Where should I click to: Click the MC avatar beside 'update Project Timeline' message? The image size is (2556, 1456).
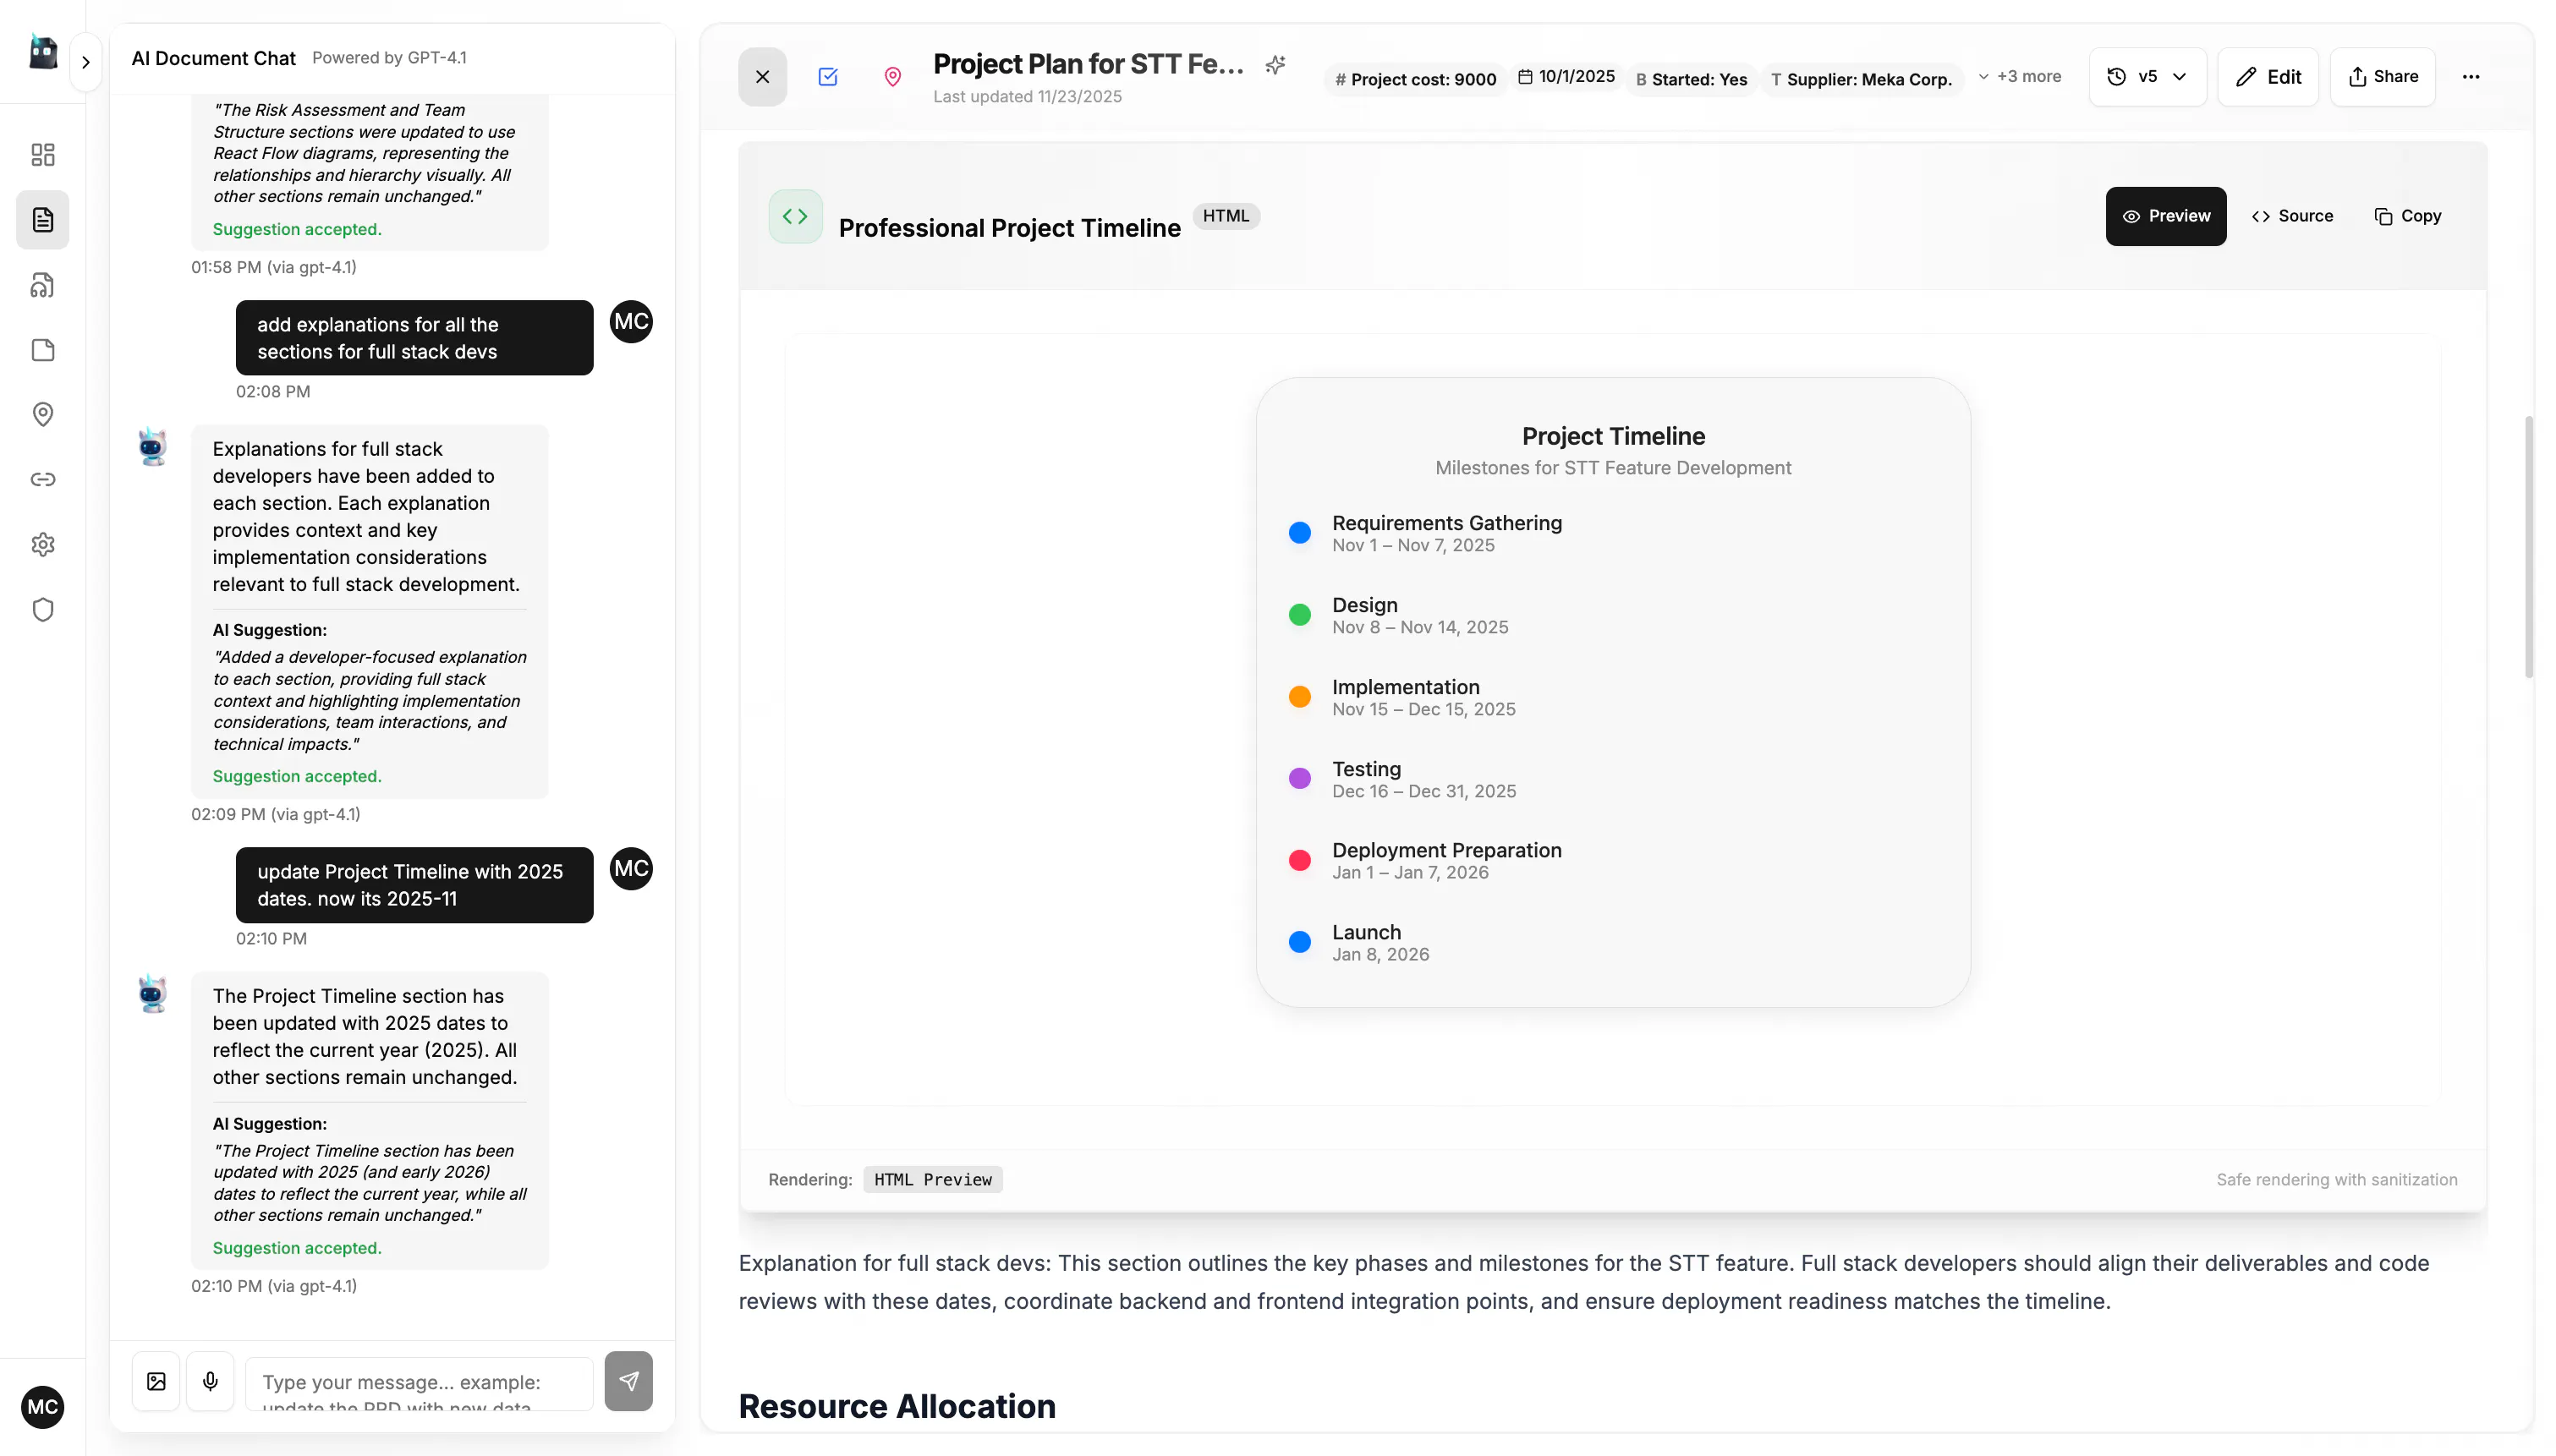(631, 868)
